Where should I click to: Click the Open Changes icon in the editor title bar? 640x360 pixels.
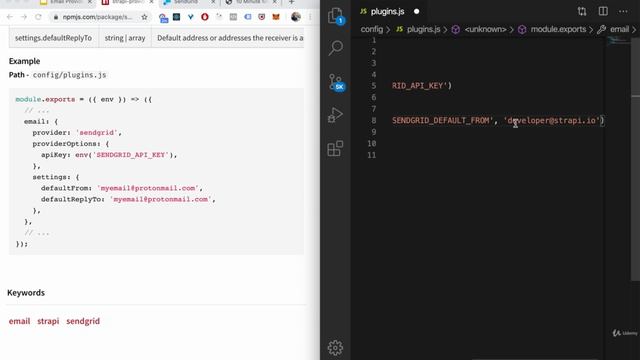tap(582, 11)
